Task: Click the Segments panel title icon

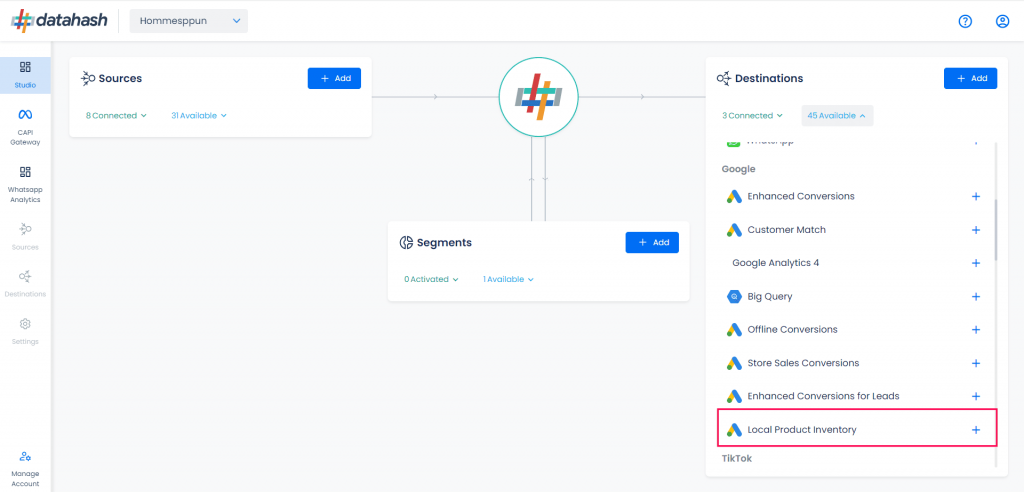Action: point(406,242)
